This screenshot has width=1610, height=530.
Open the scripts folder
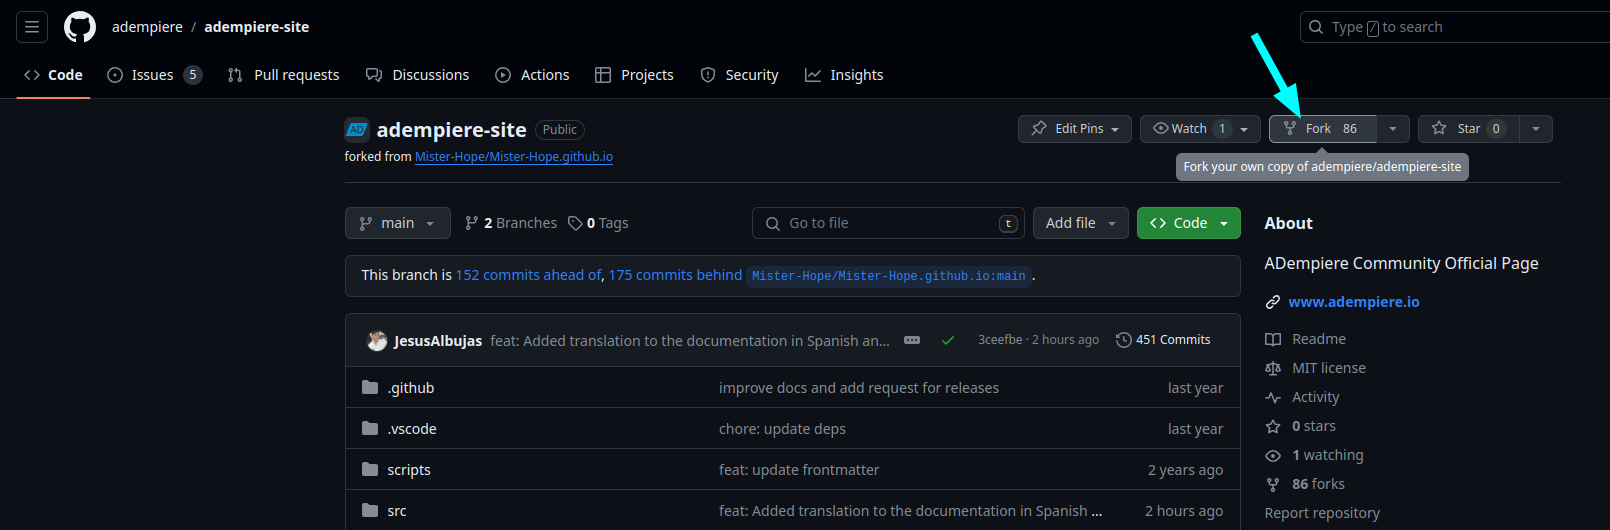(x=409, y=470)
